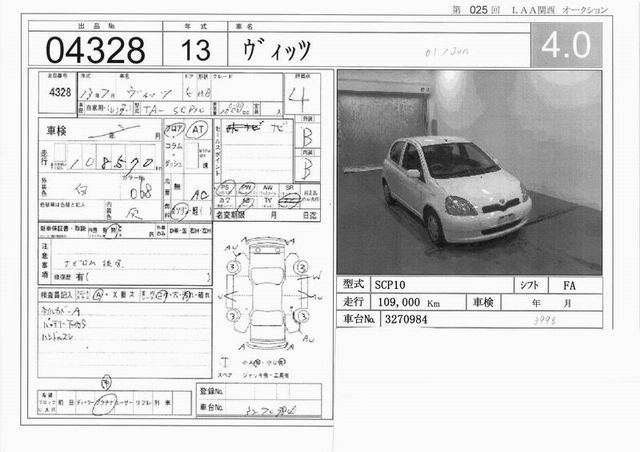640x452 pixels.
Task: Click the handwritten date 01/Jun
Action: pyautogui.click(x=447, y=52)
